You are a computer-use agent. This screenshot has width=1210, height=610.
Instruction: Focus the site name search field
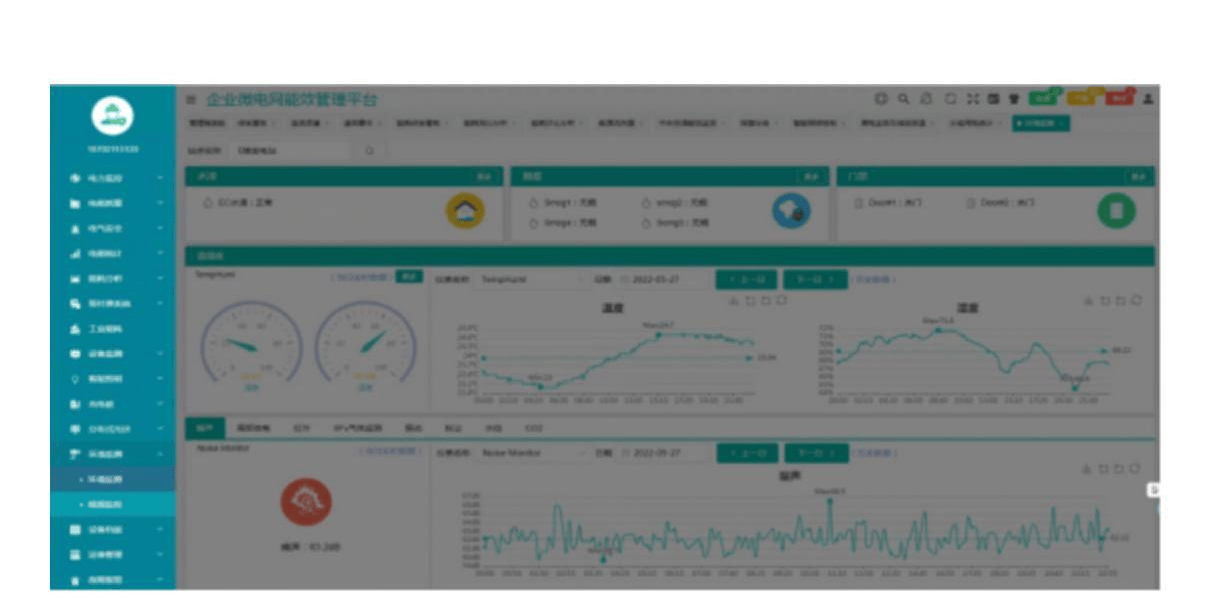[x=290, y=150]
